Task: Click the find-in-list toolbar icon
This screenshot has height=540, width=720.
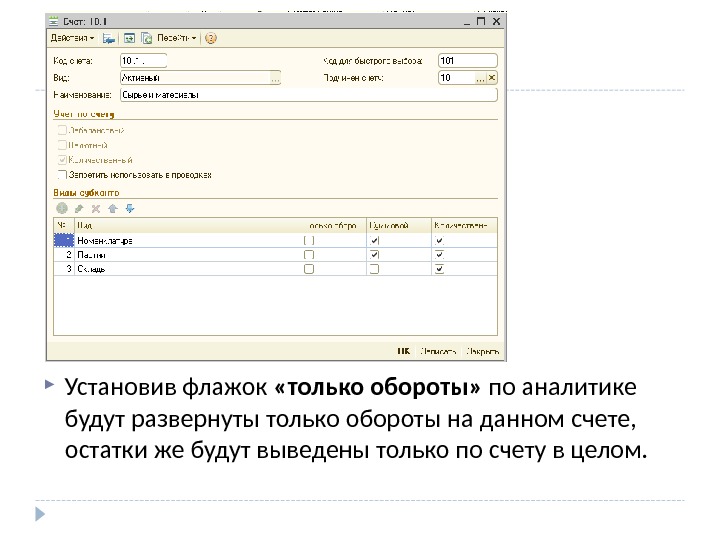Action: coord(109,39)
